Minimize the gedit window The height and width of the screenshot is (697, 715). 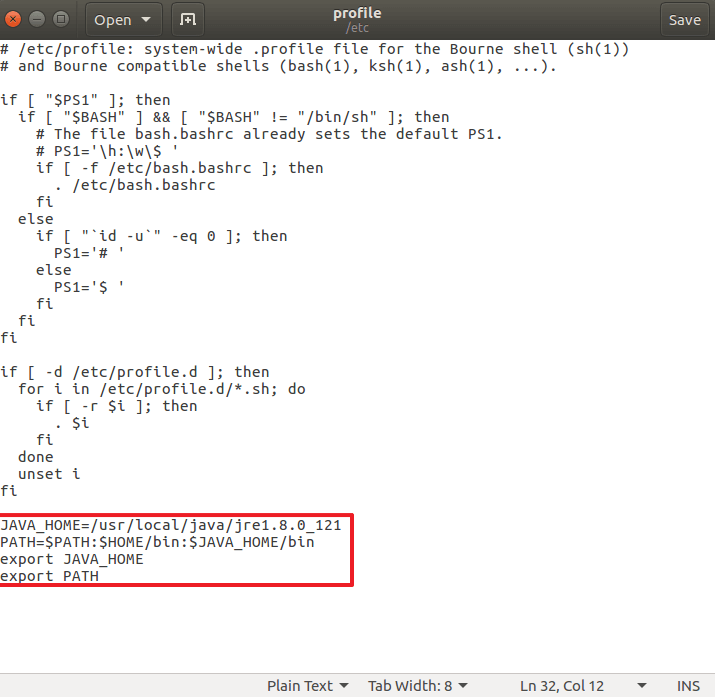pos(36,20)
